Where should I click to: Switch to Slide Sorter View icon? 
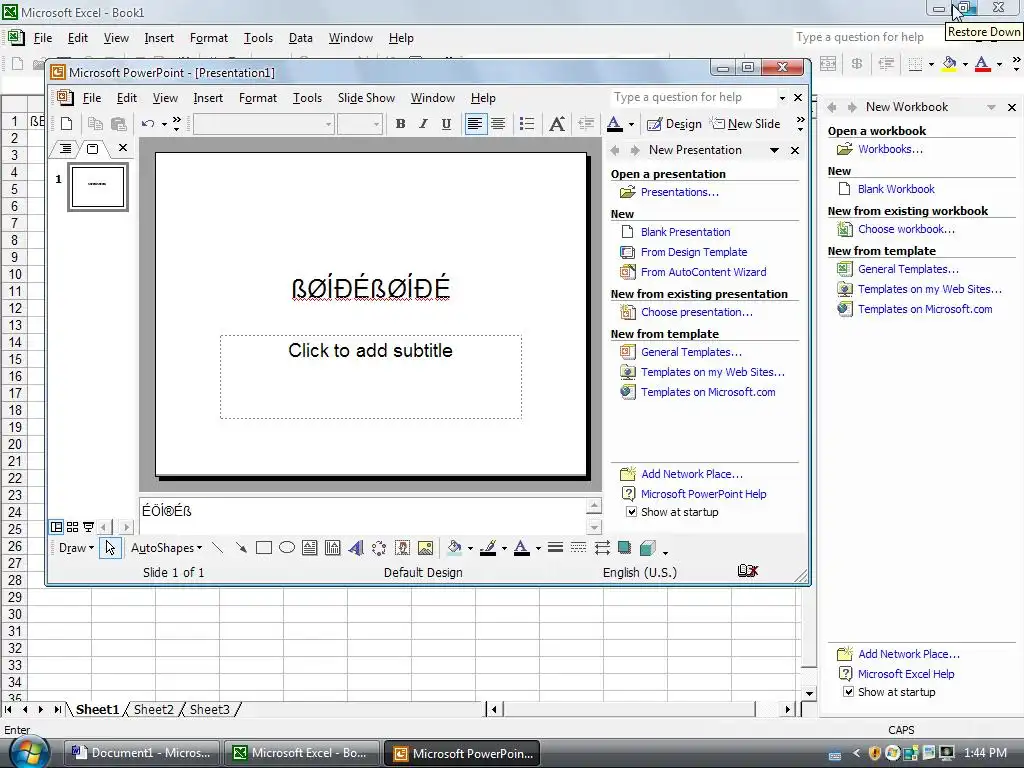(72, 526)
